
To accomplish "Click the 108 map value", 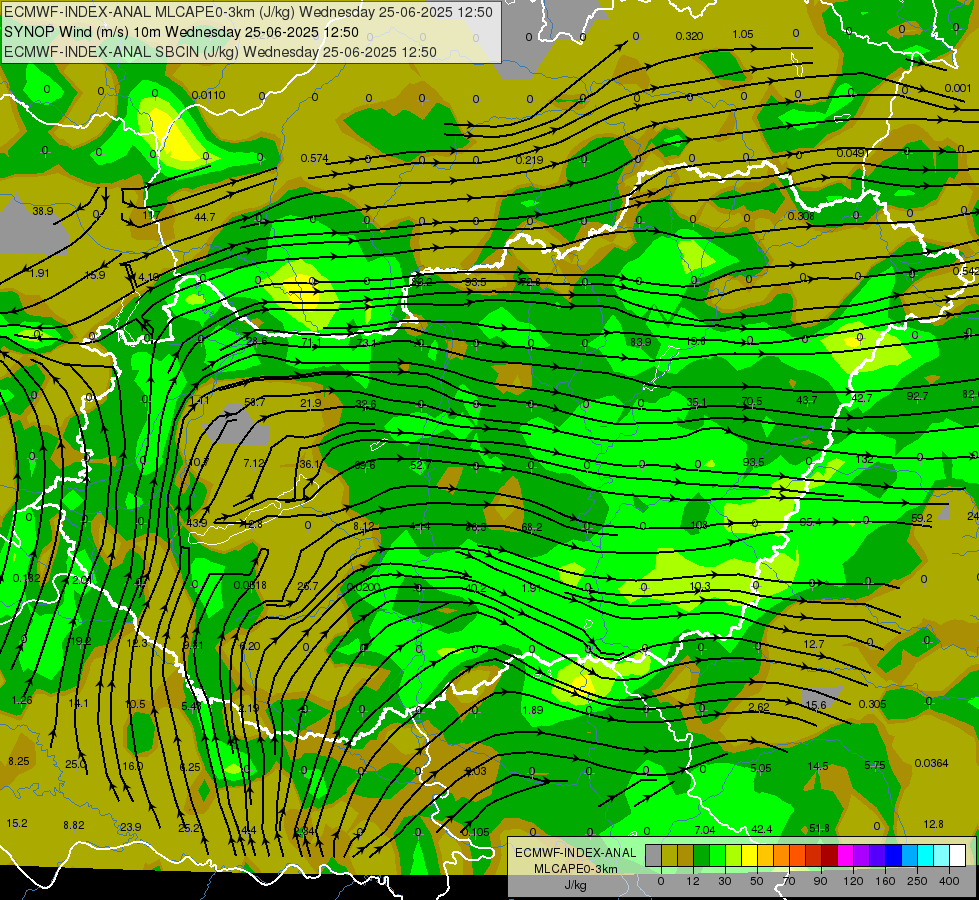I will click(699, 525).
